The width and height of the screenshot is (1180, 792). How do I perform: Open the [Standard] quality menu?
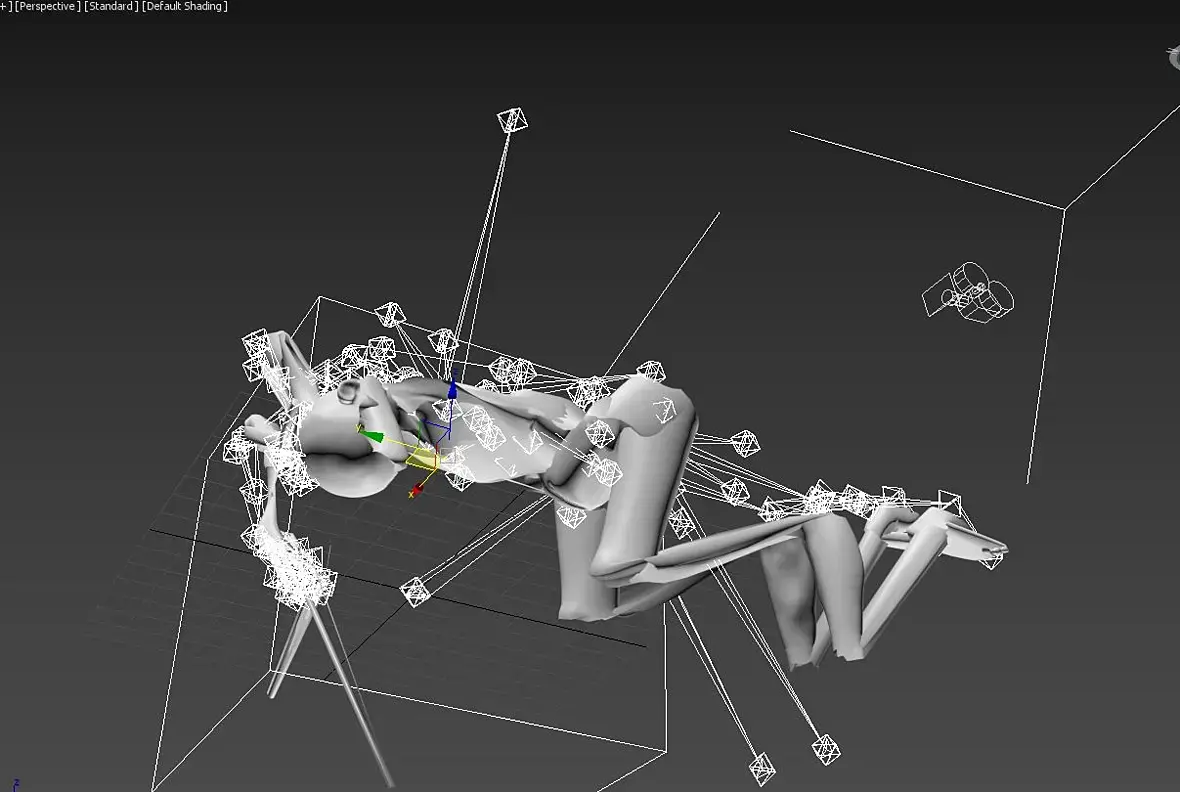tap(111, 6)
